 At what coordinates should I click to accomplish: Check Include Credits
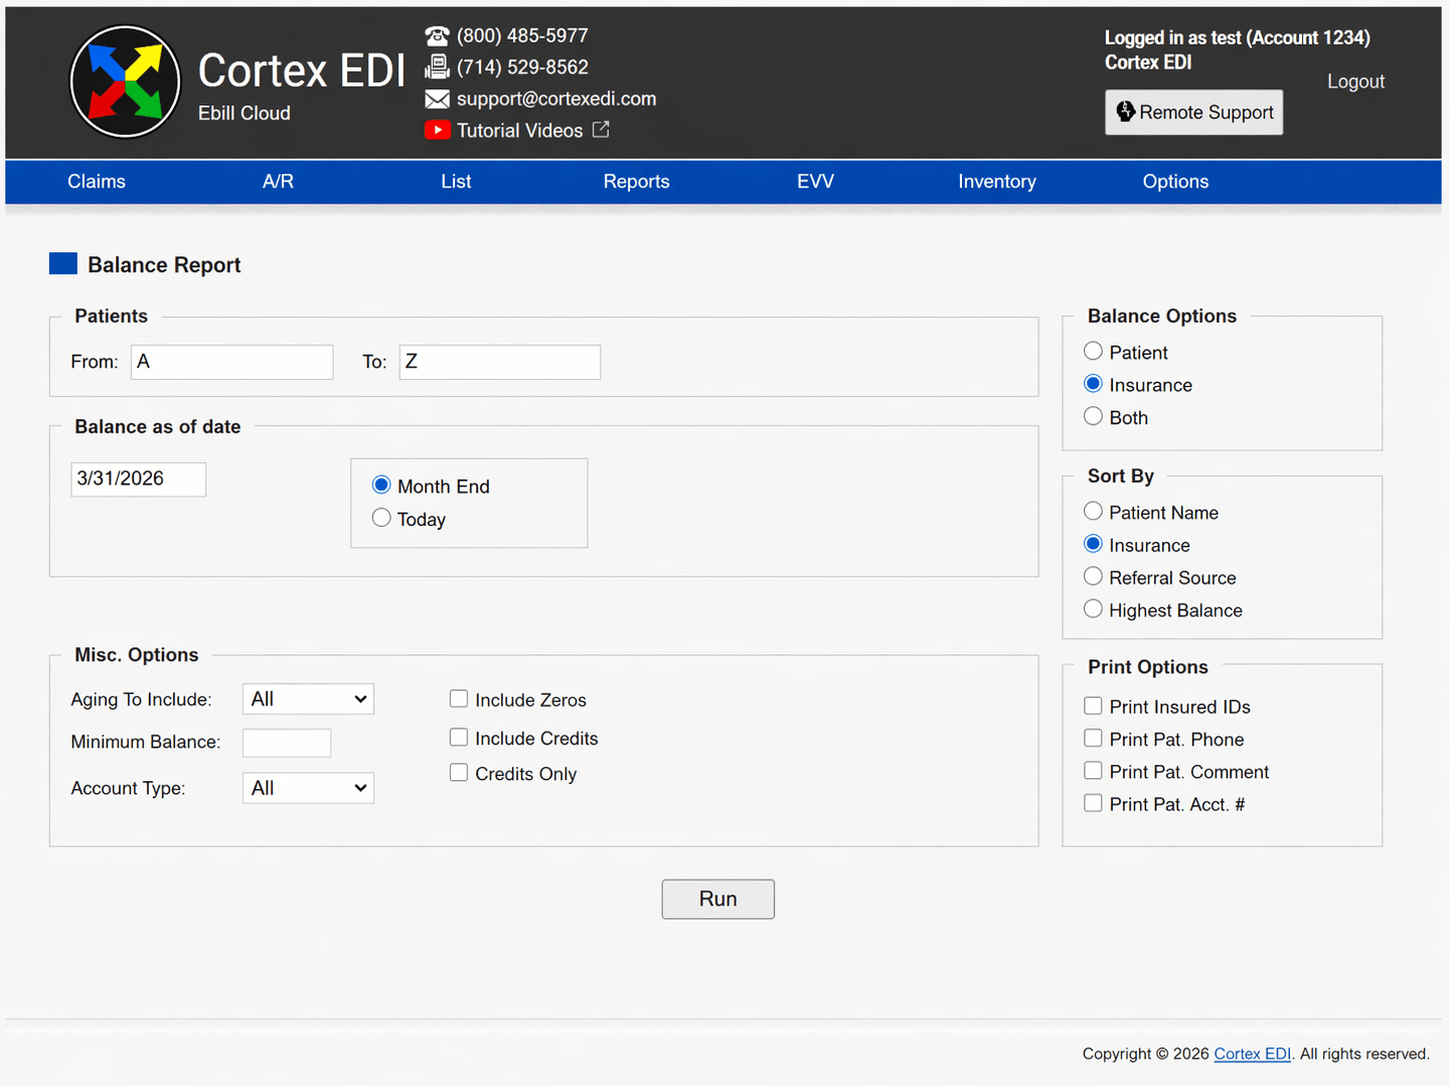[459, 737]
